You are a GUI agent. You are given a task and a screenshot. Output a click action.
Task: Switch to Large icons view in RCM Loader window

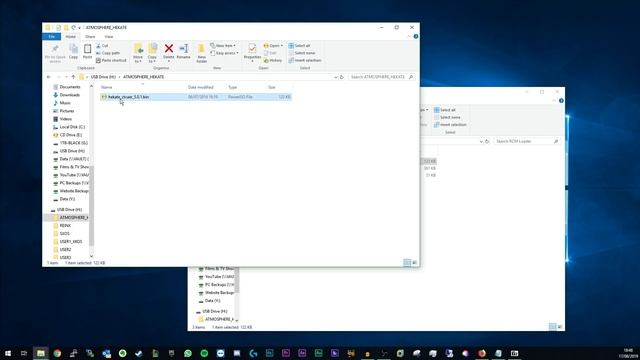[560, 327]
